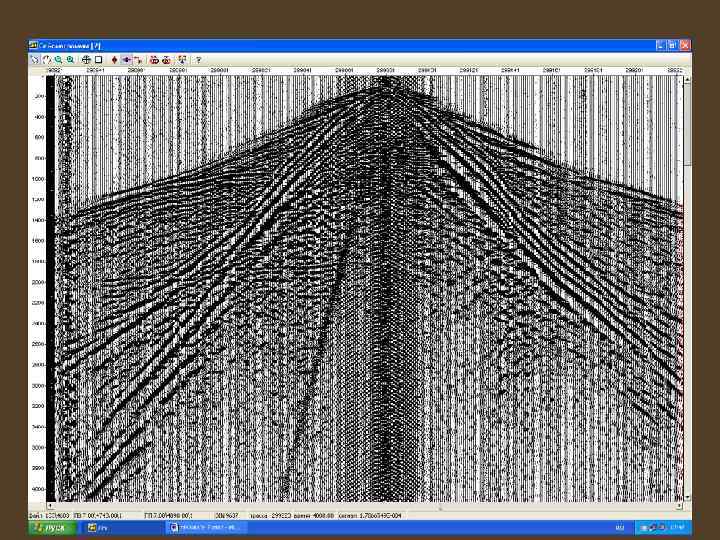Screen dimensions: 720x540
Task: Select the crosshair target tool
Action: 86,60
